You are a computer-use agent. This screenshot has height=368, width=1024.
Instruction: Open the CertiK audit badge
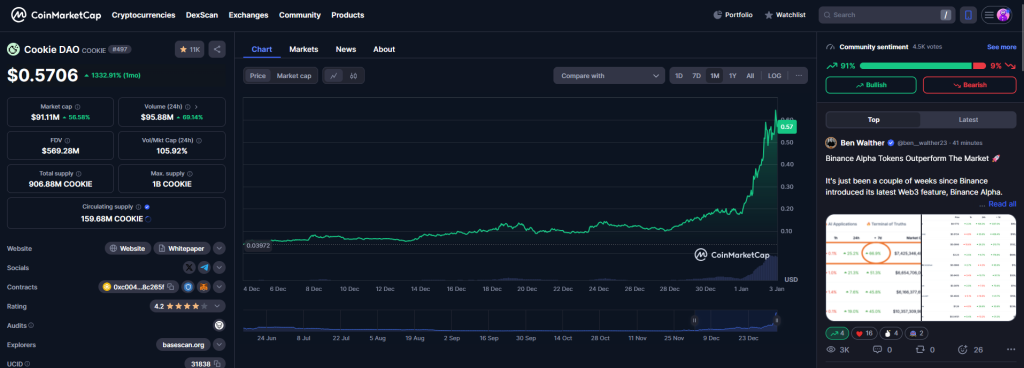pos(219,325)
